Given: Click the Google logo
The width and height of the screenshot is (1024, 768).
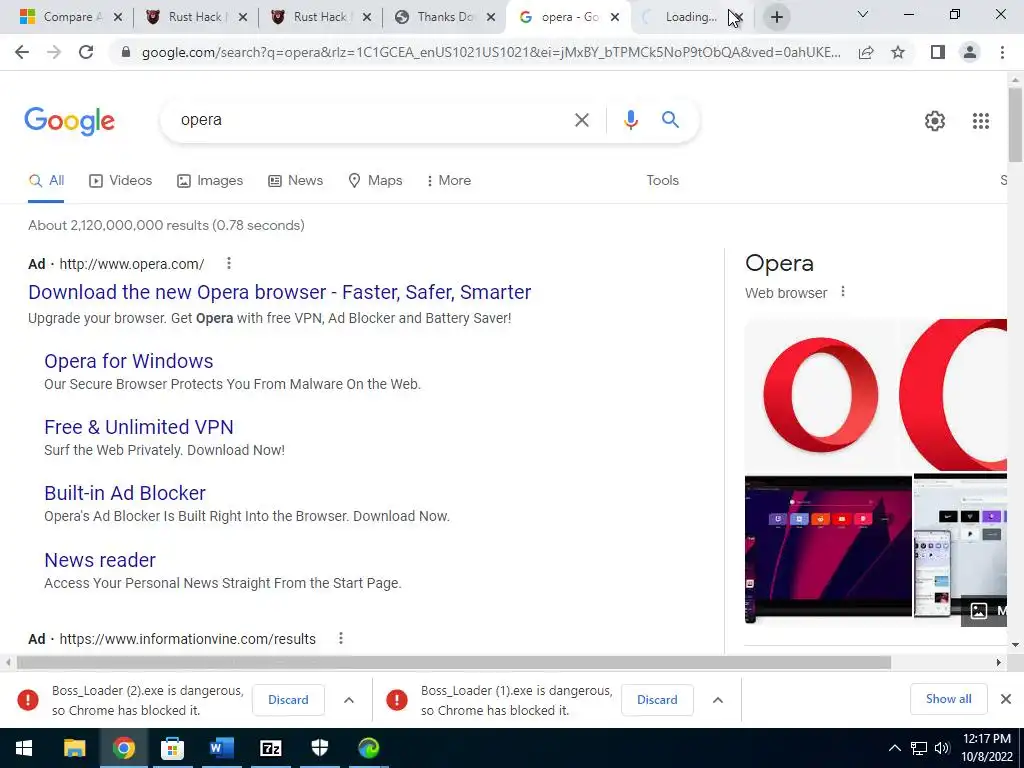Looking at the screenshot, I should (69, 121).
